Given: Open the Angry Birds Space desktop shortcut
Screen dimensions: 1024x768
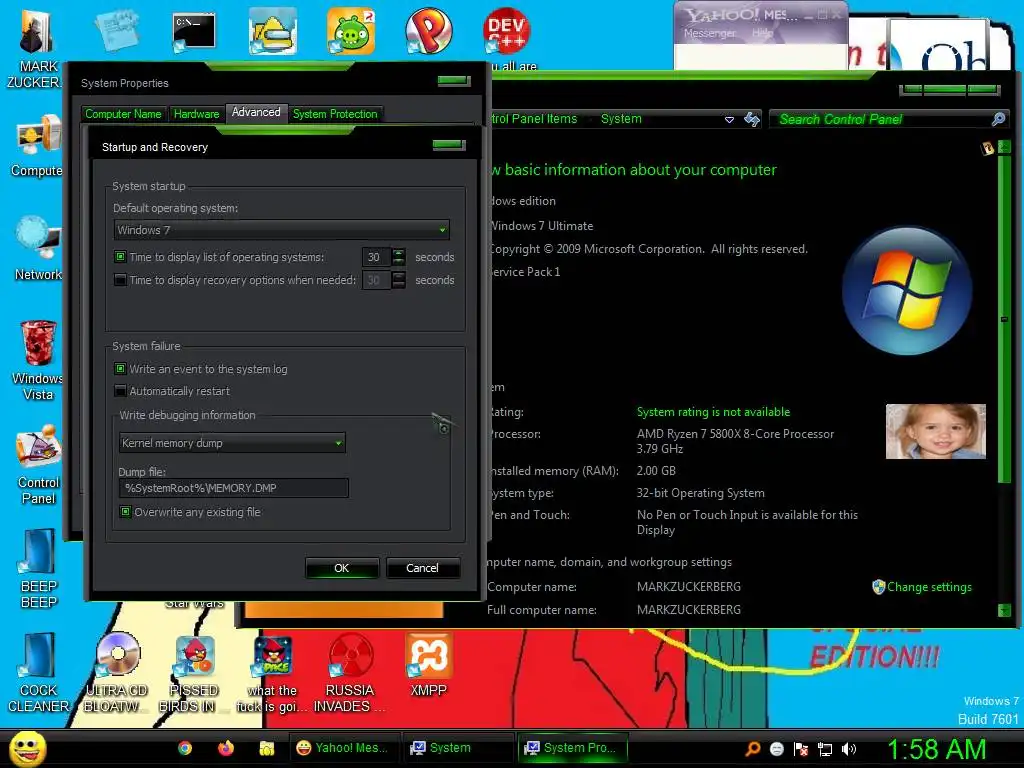Looking at the screenshot, I should click(272, 672).
